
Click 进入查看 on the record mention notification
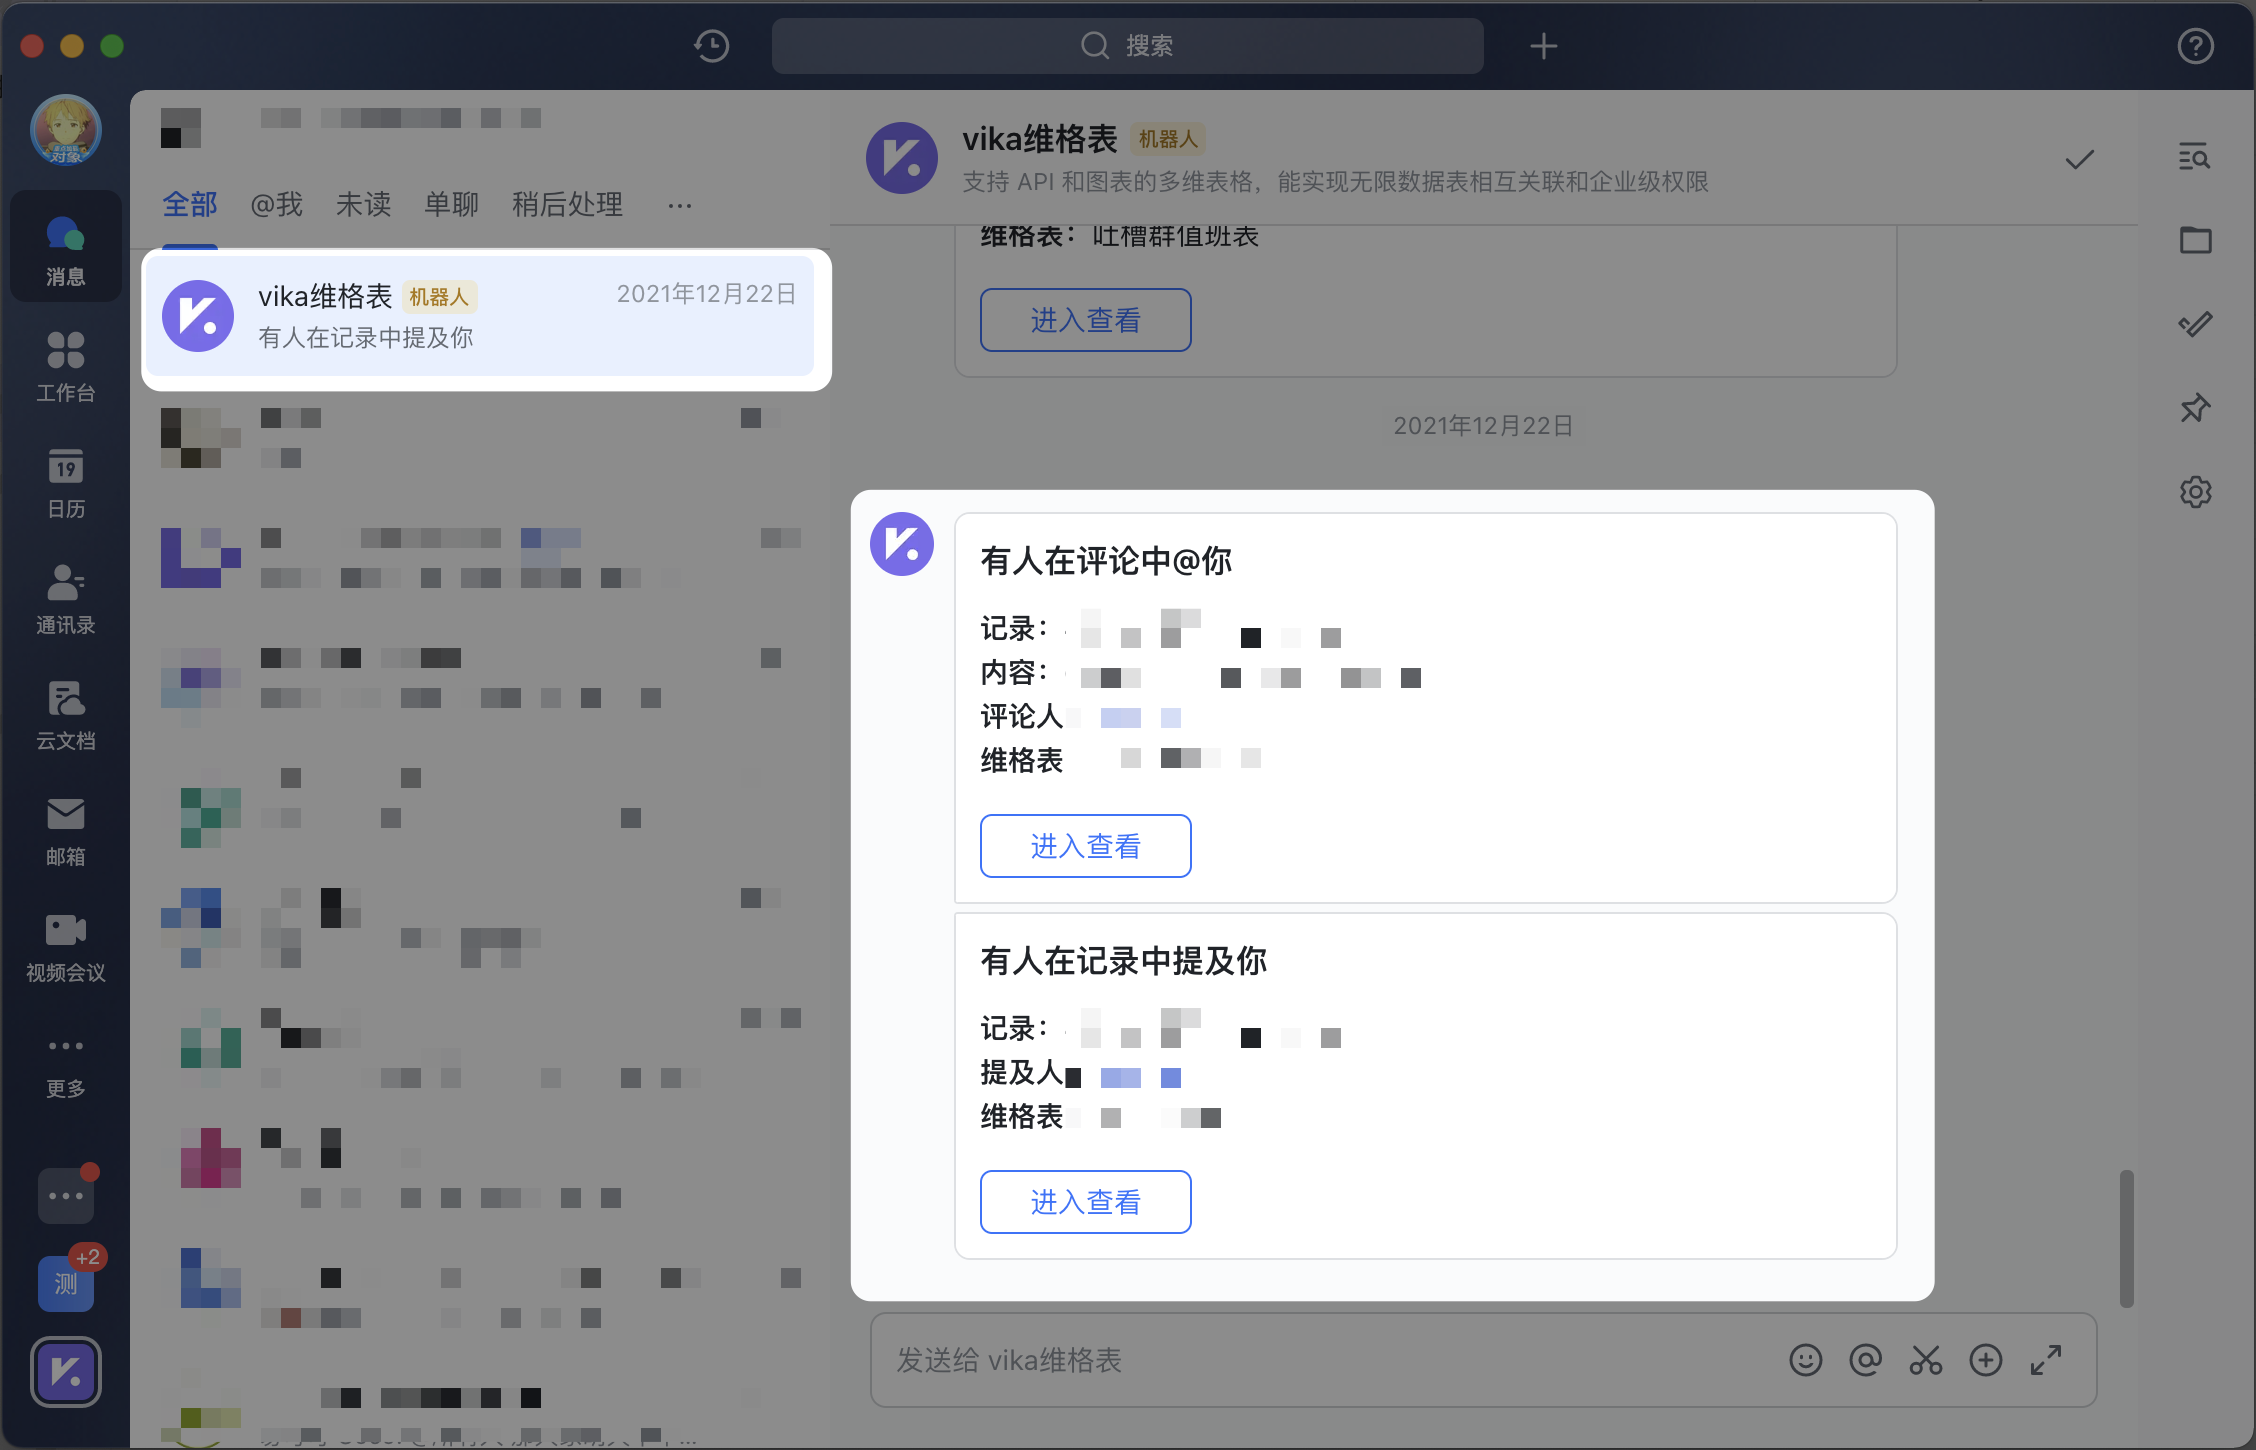click(1085, 1201)
